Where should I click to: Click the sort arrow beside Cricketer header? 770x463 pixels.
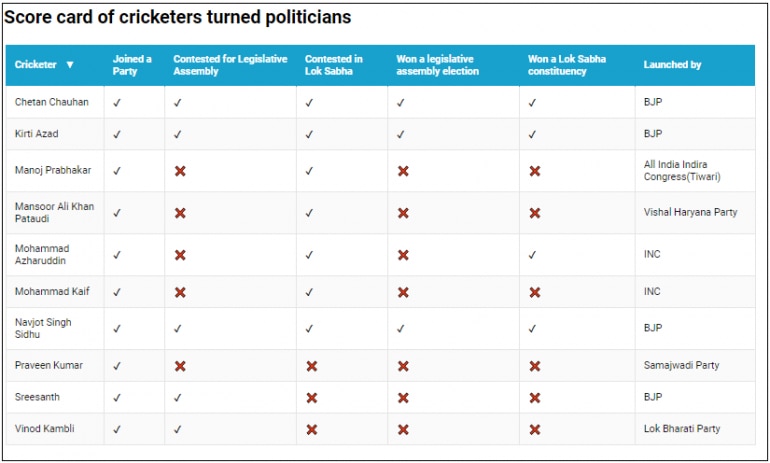coord(70,65)
